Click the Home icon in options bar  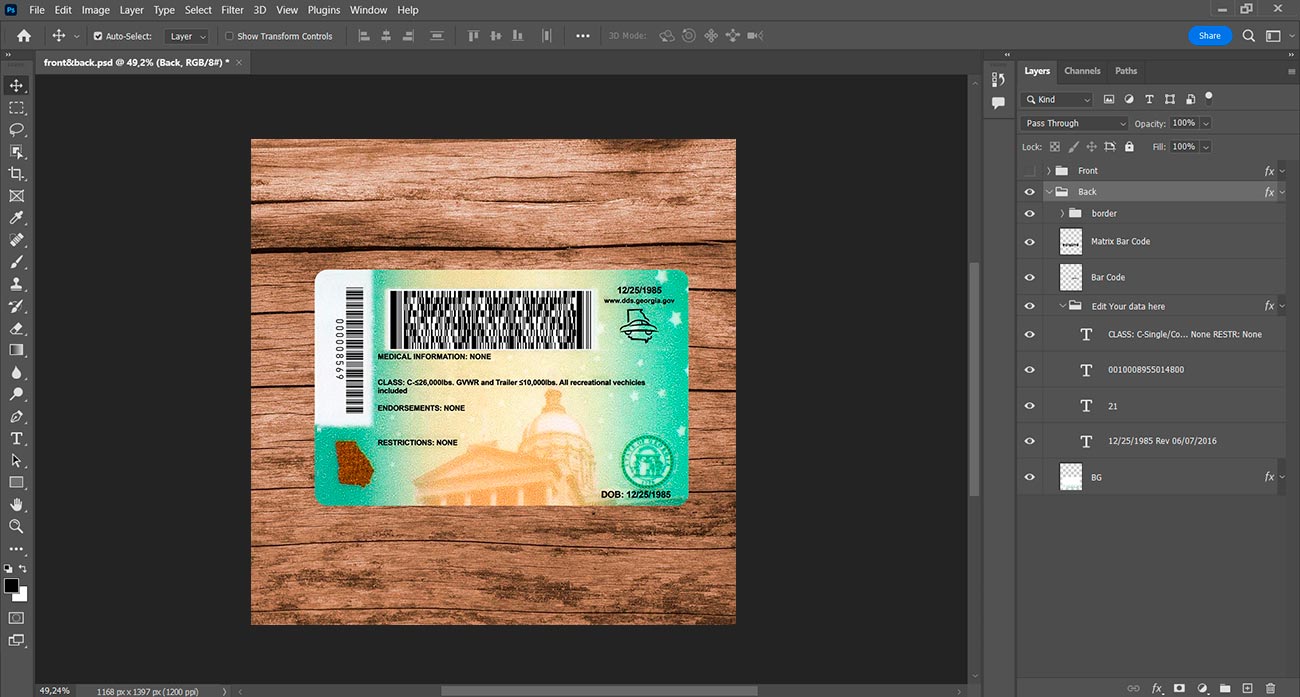[24, 36]
